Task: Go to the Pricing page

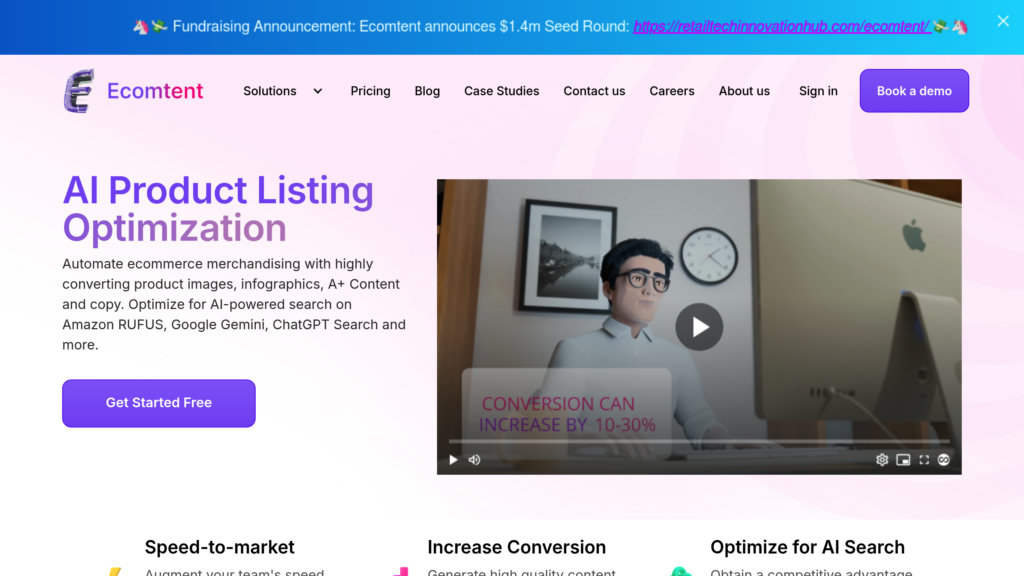Action: tap(370, 91)
